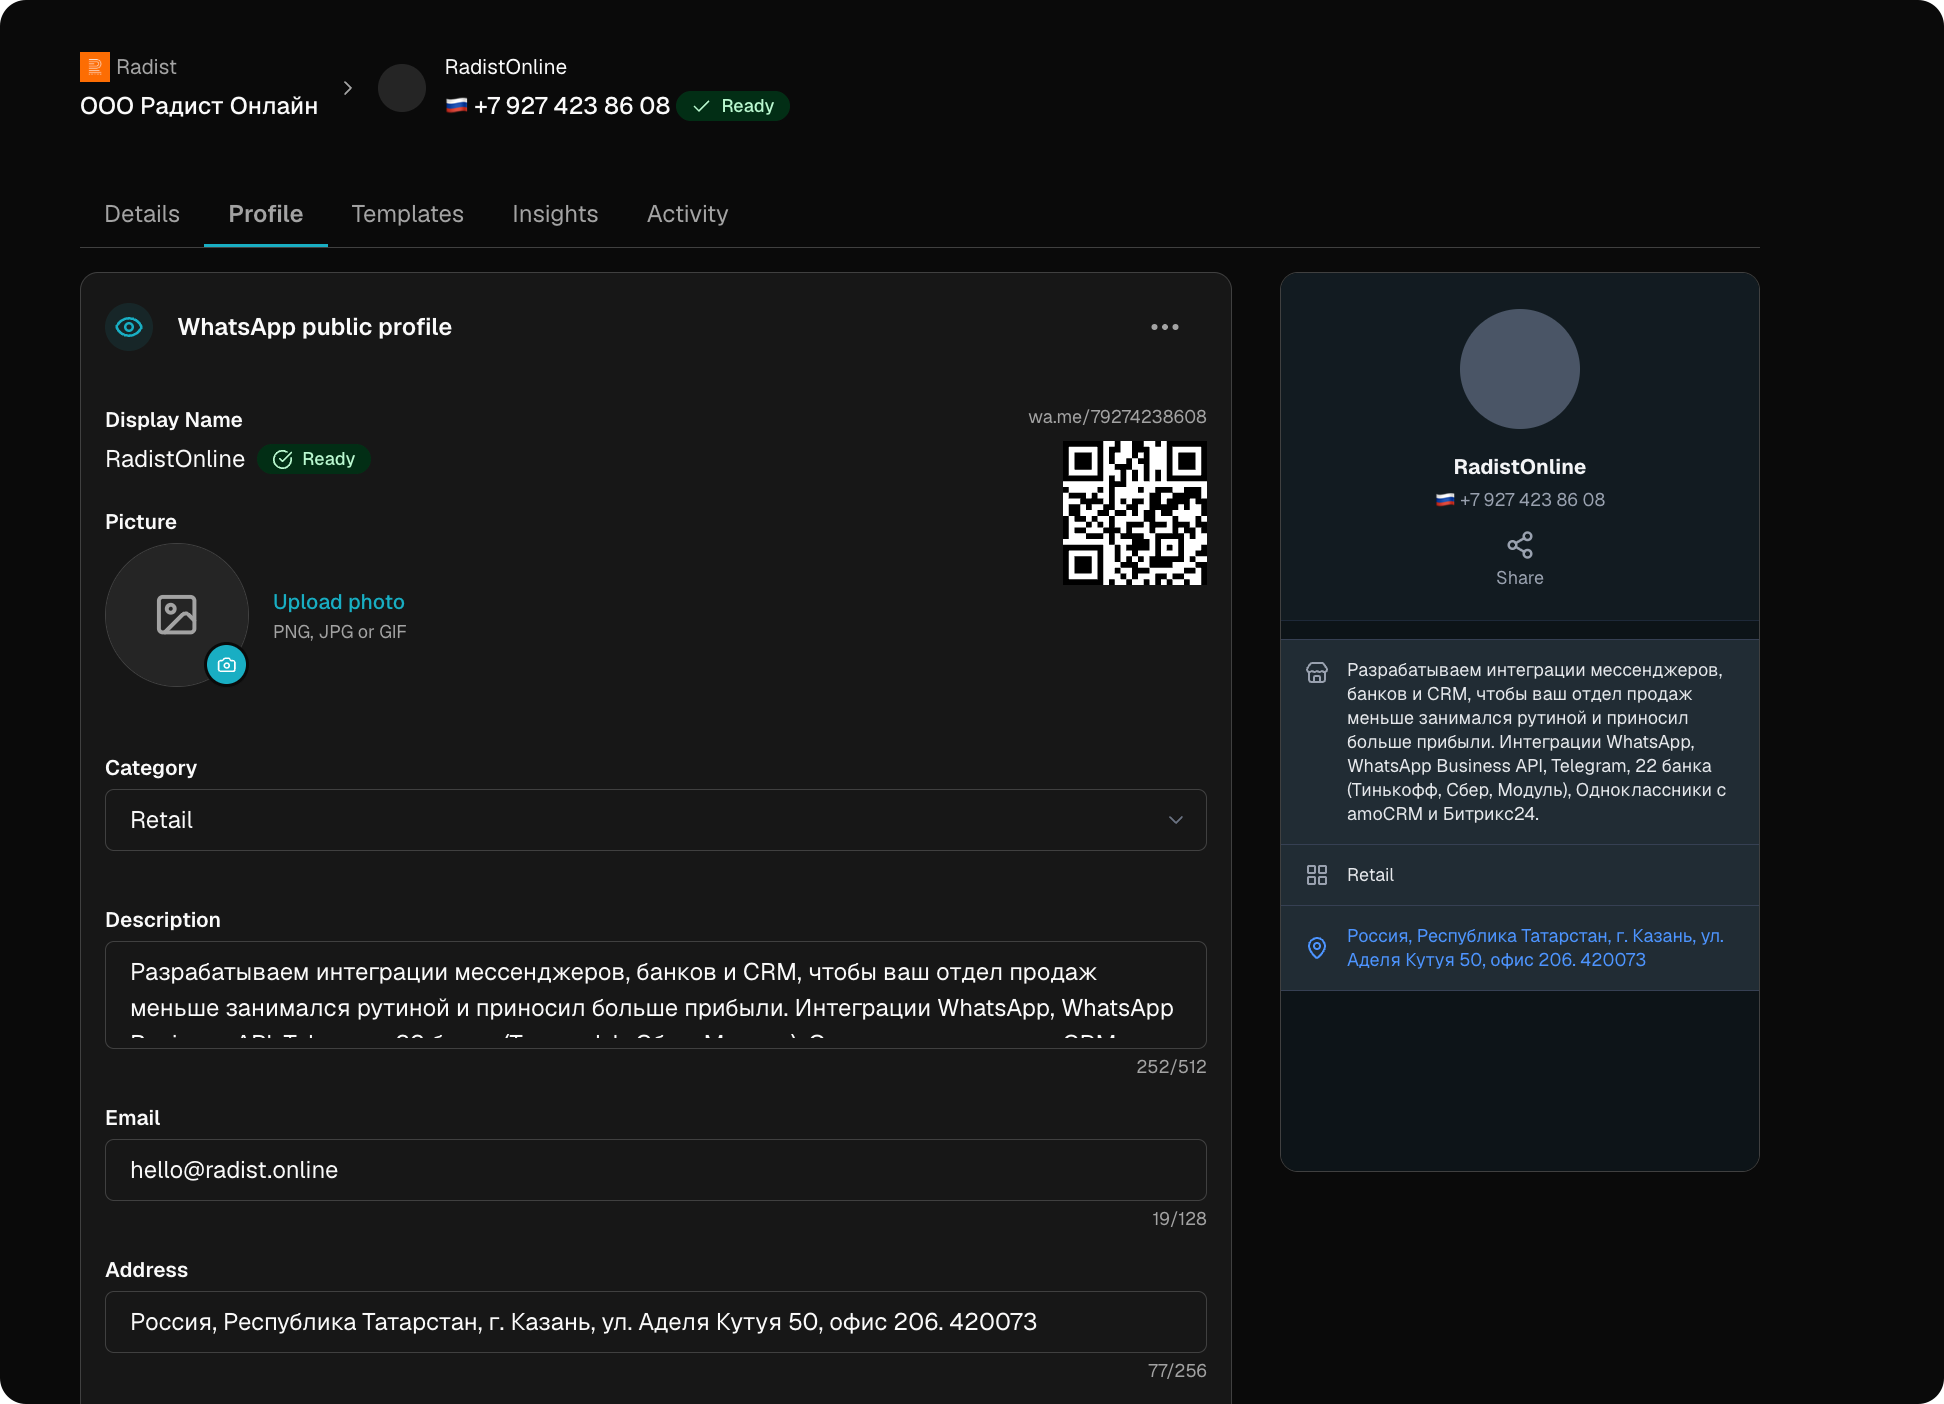Open the Insights tab

[x=555, y=214]
